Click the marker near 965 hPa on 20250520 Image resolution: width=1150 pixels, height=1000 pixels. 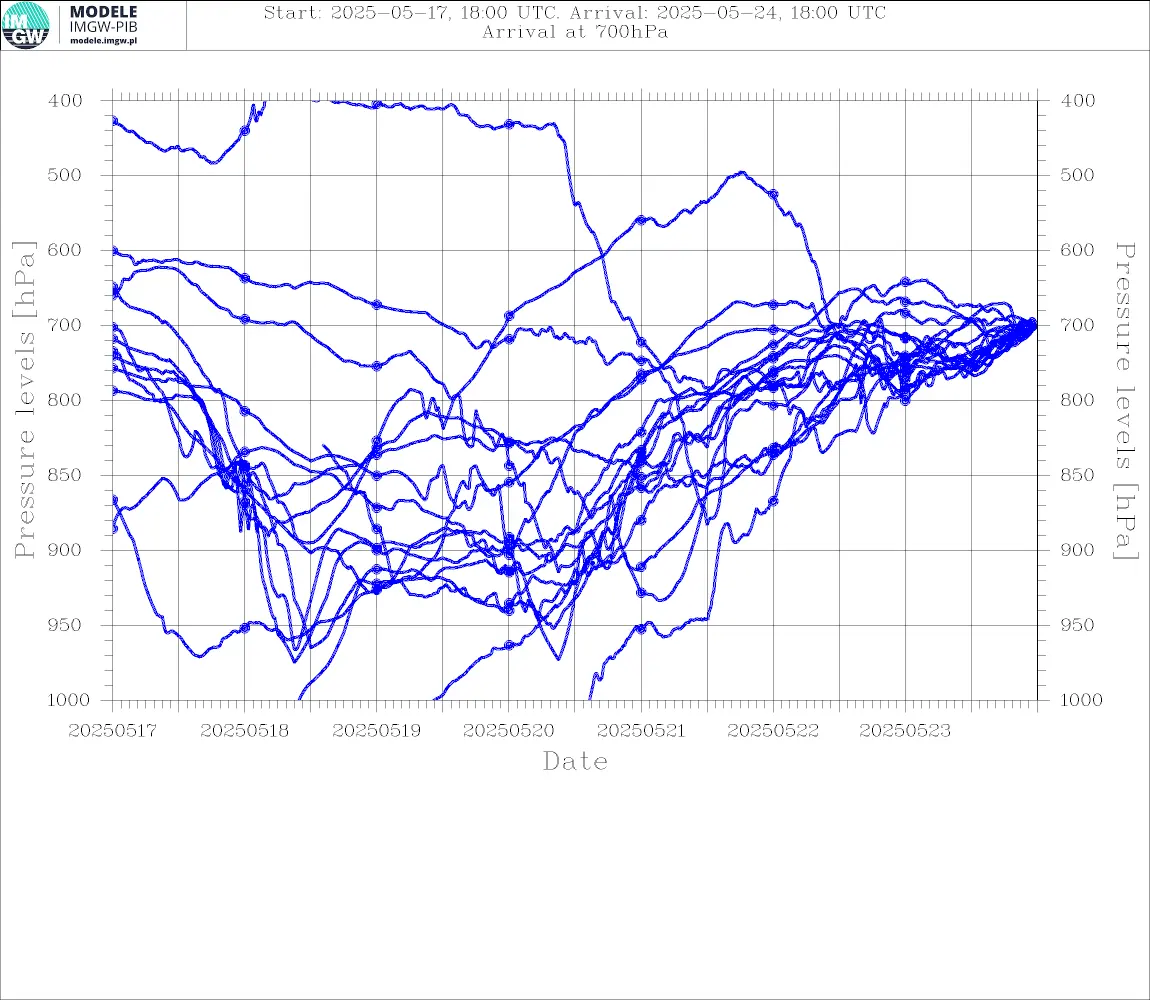[x=509, y=646]
